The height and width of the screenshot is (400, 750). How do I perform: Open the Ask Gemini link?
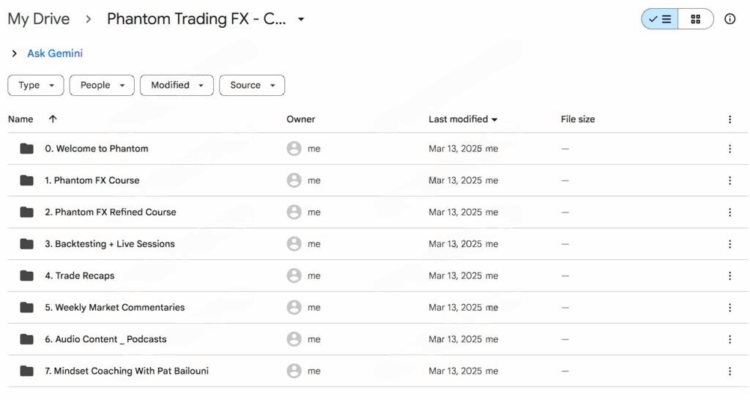click(x=55, y=54)
